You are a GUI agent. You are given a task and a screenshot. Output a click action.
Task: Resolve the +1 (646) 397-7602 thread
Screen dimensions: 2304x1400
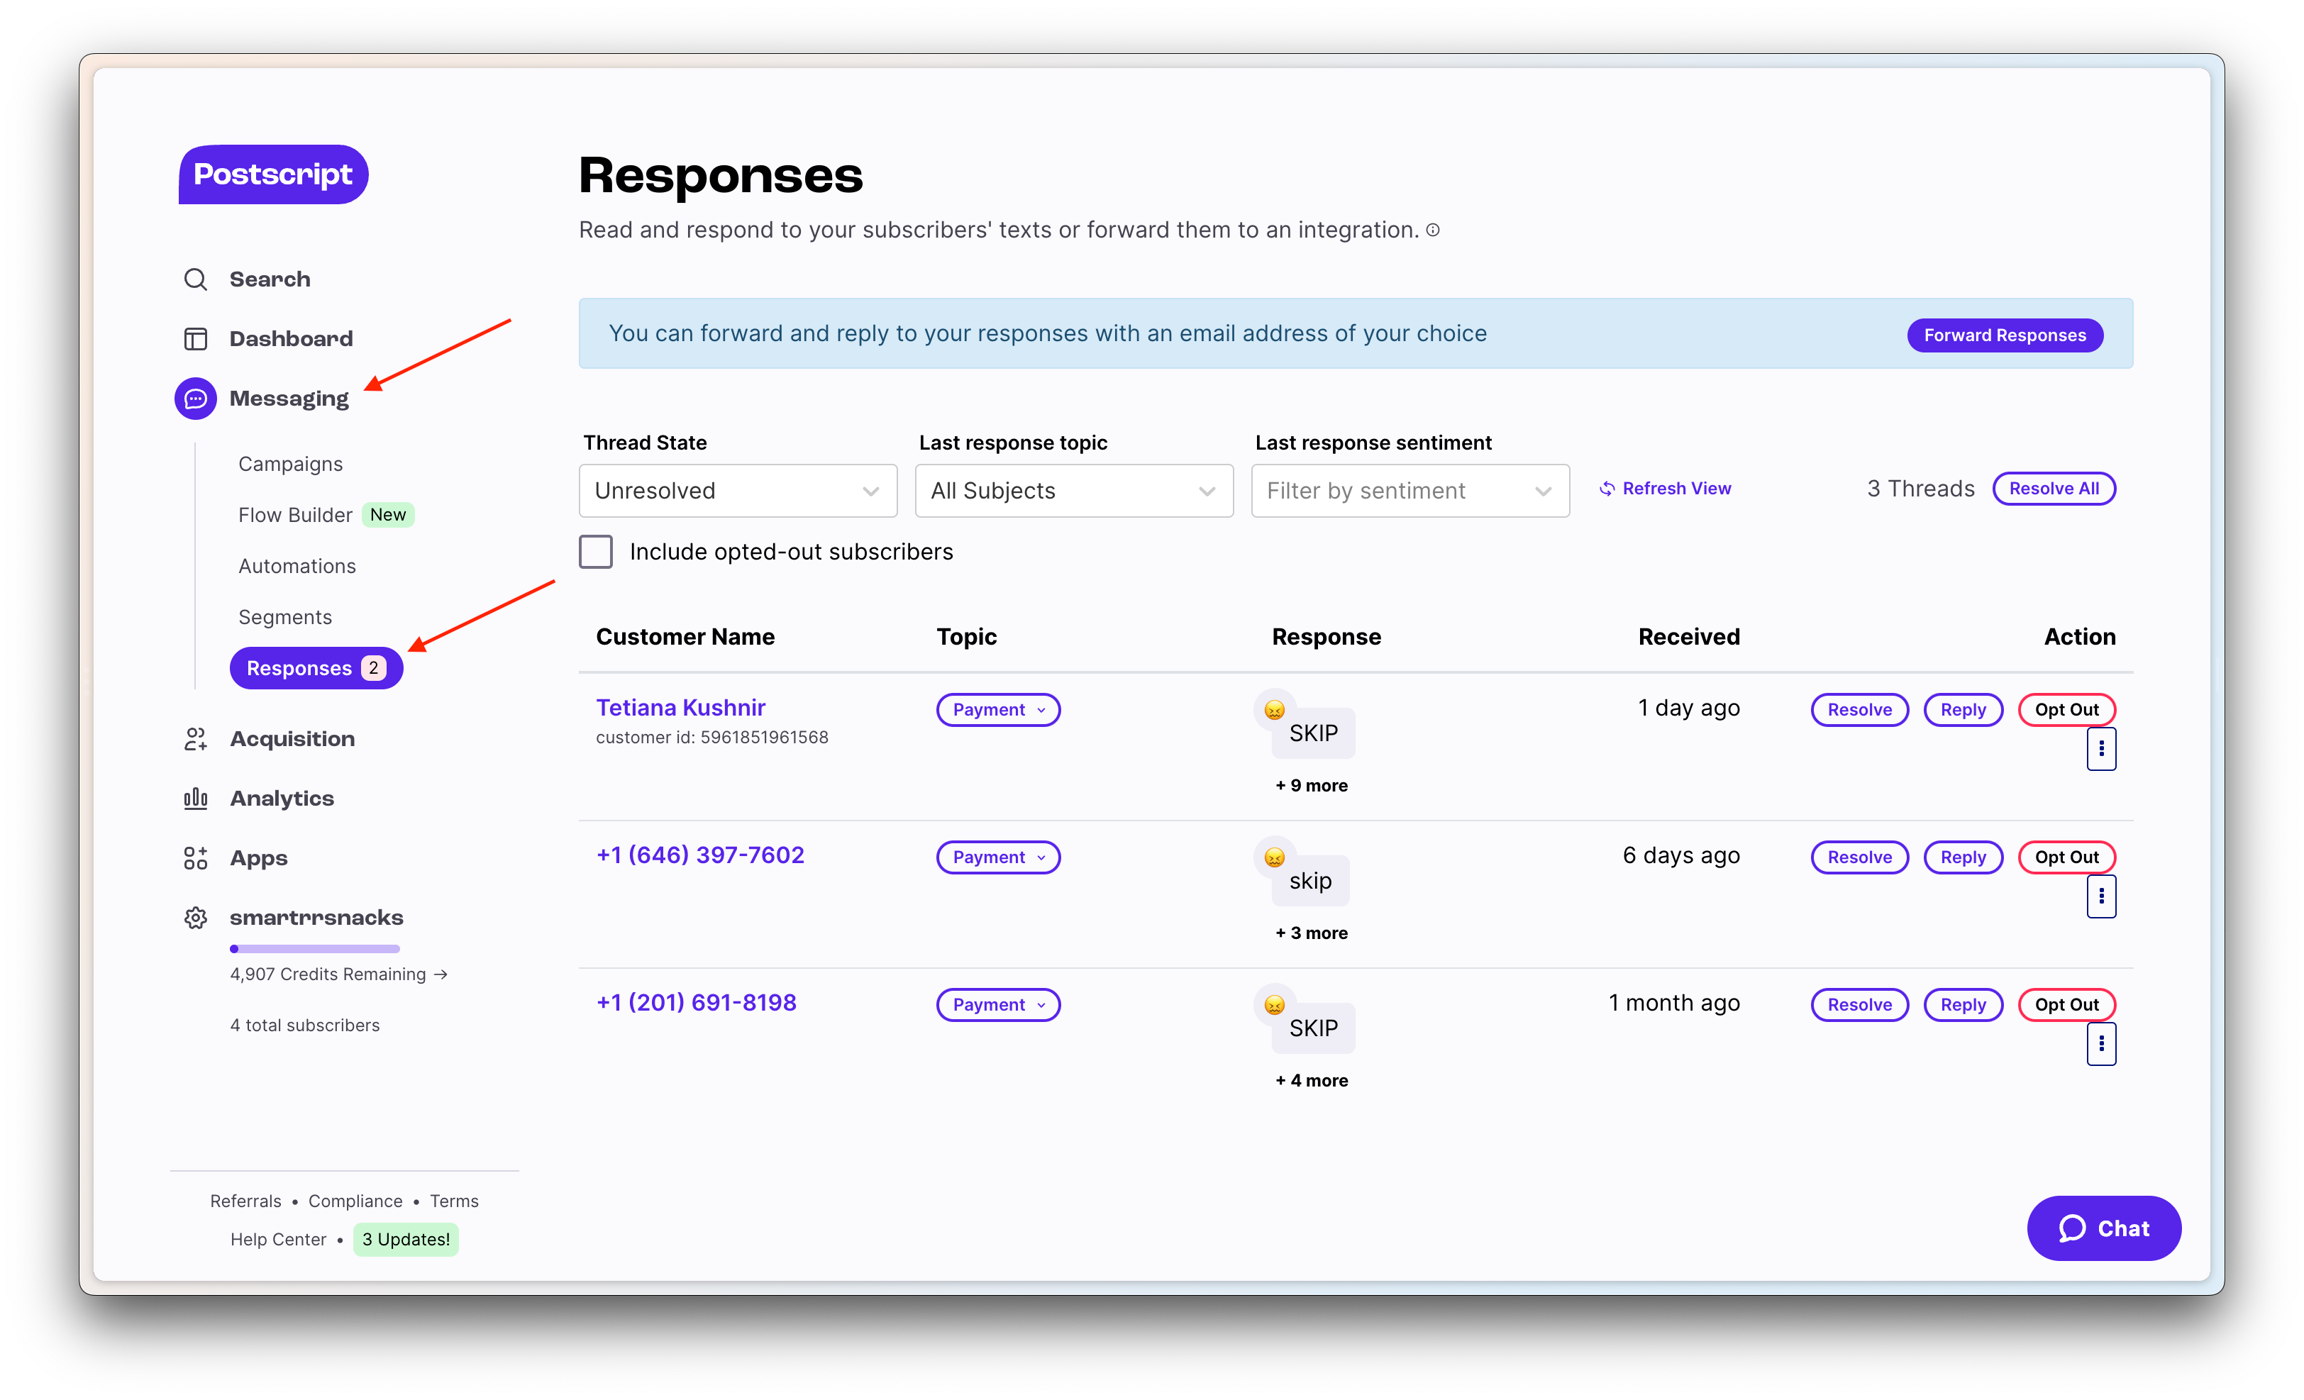tap(1859, 857)
